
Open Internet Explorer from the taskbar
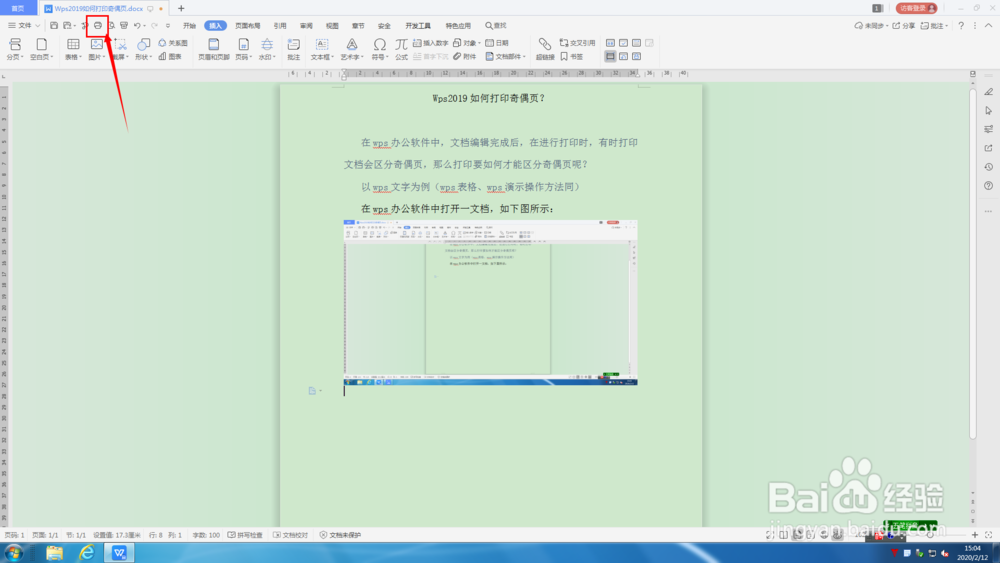coord(86,552)
